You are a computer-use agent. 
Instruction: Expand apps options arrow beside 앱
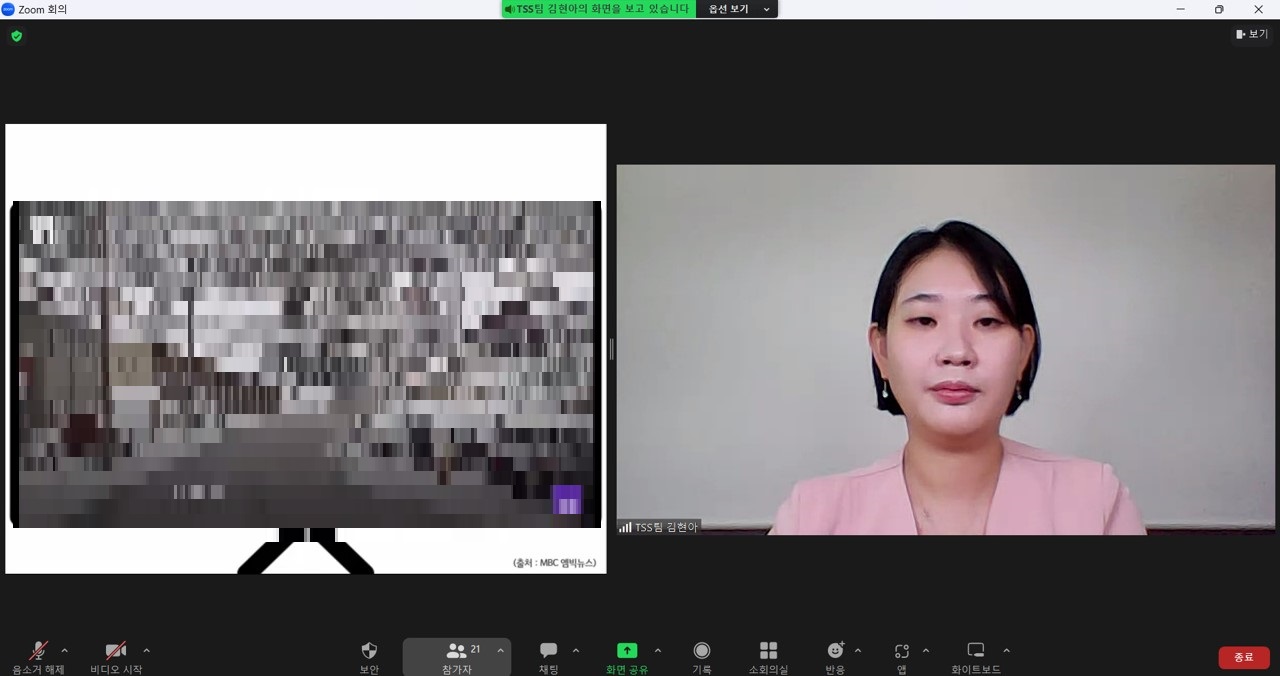[x=925, y=651]
